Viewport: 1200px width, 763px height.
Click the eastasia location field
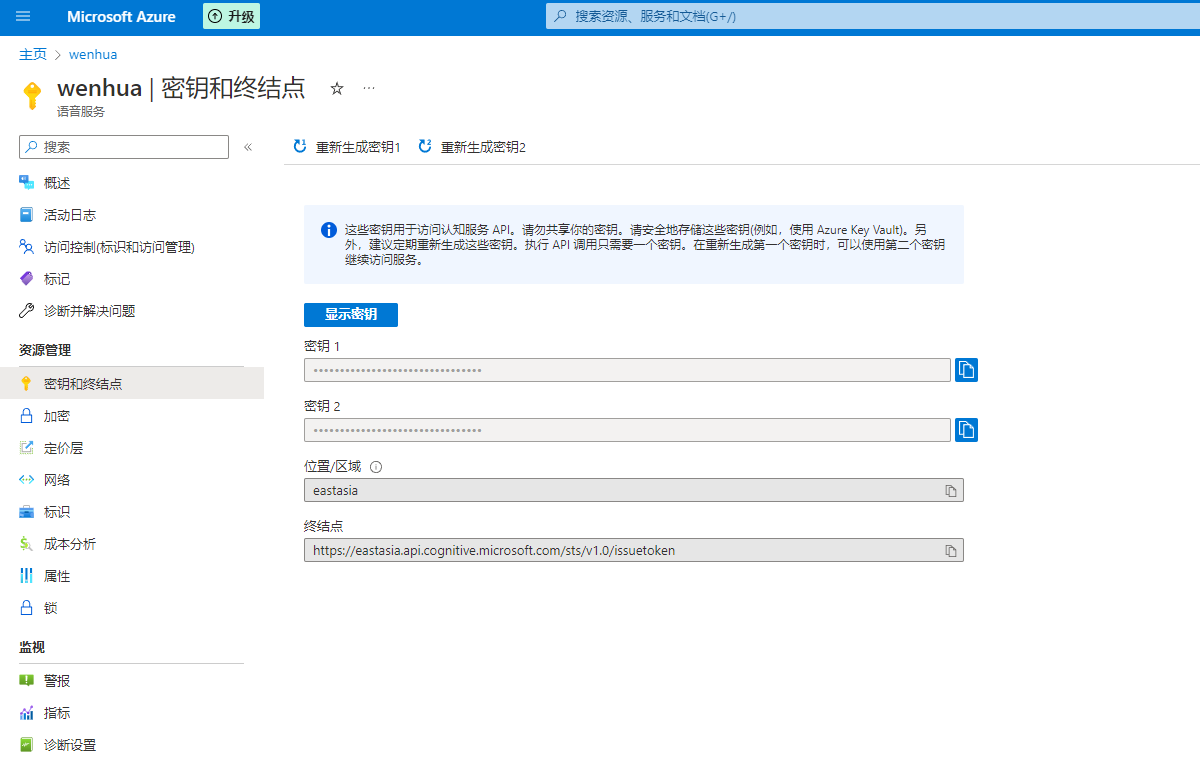point(634,490)
